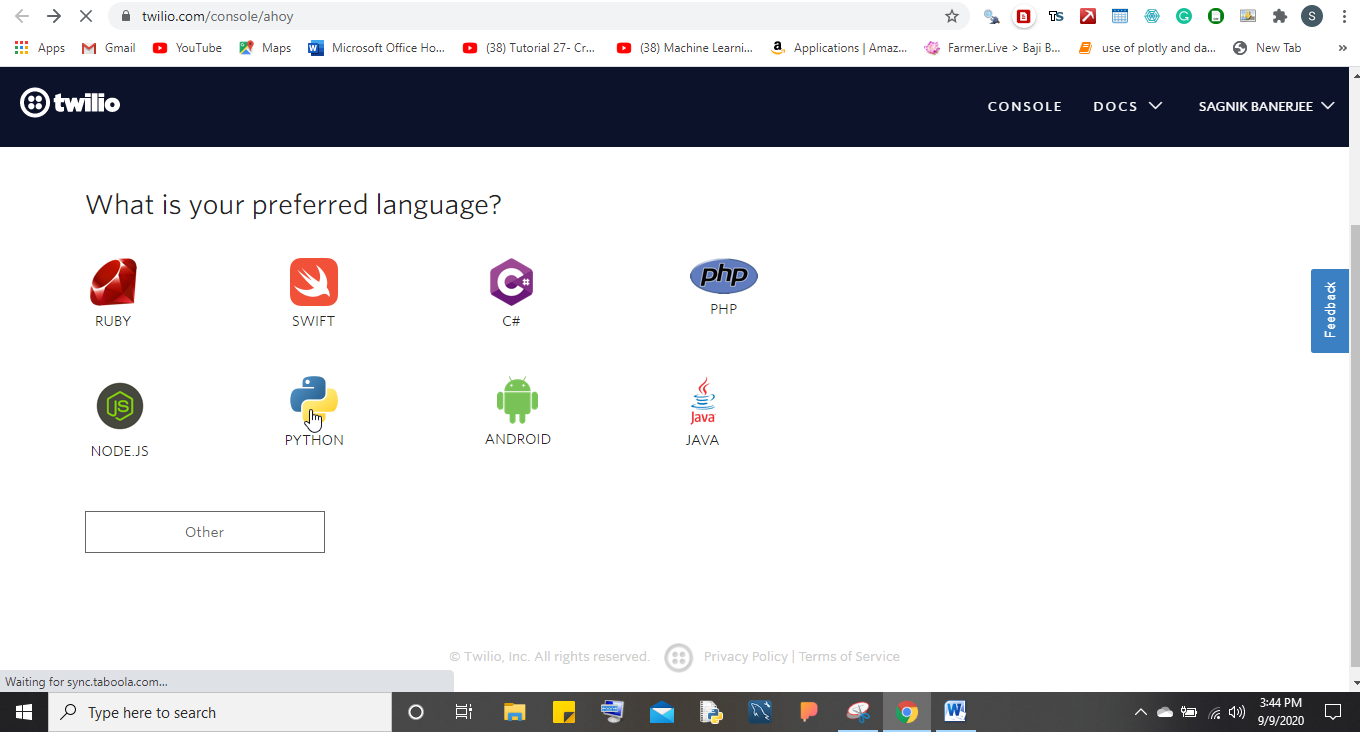Viewport: 1360px width, 732px height.
Task: Go to CONSOLE in top navigation
Action: [1024, 106]
